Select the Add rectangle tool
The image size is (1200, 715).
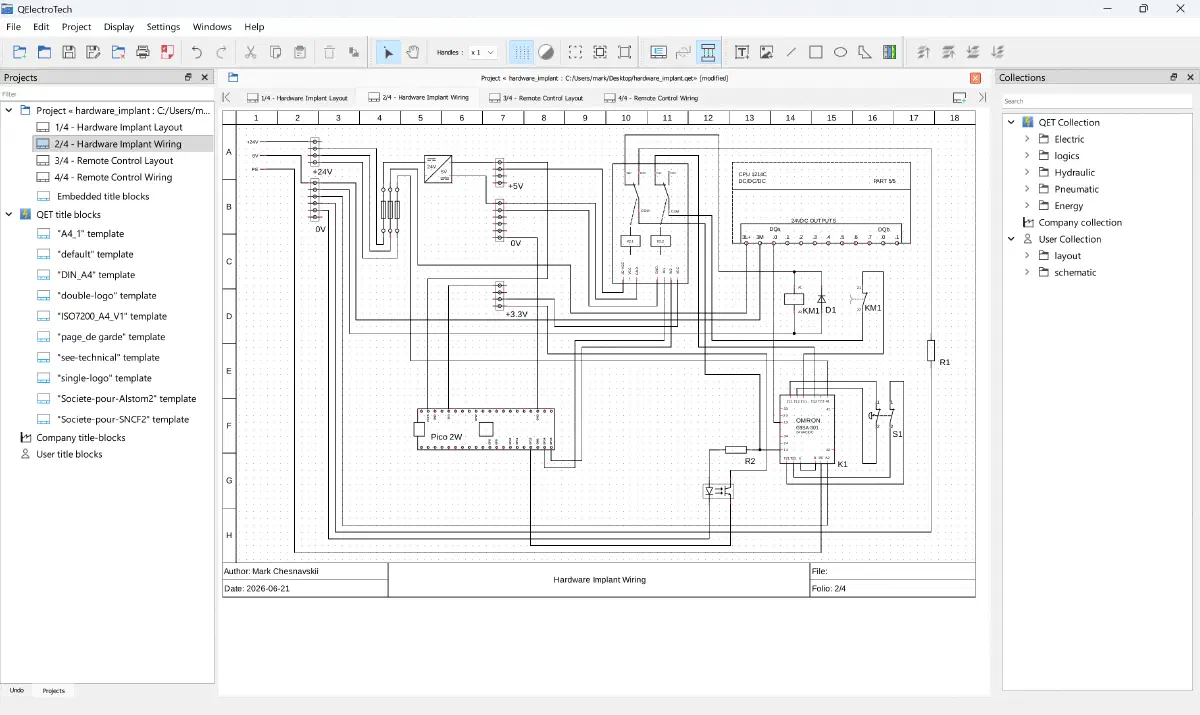pyautogui.click(x=816, y=52)
